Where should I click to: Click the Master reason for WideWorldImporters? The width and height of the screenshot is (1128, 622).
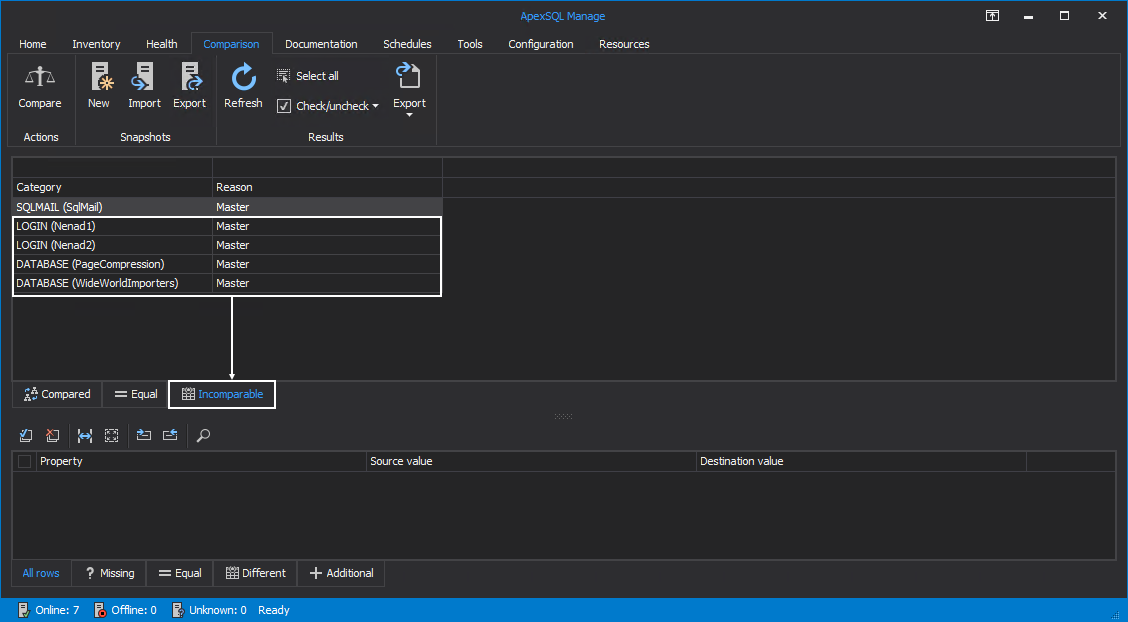click(232, 283)
